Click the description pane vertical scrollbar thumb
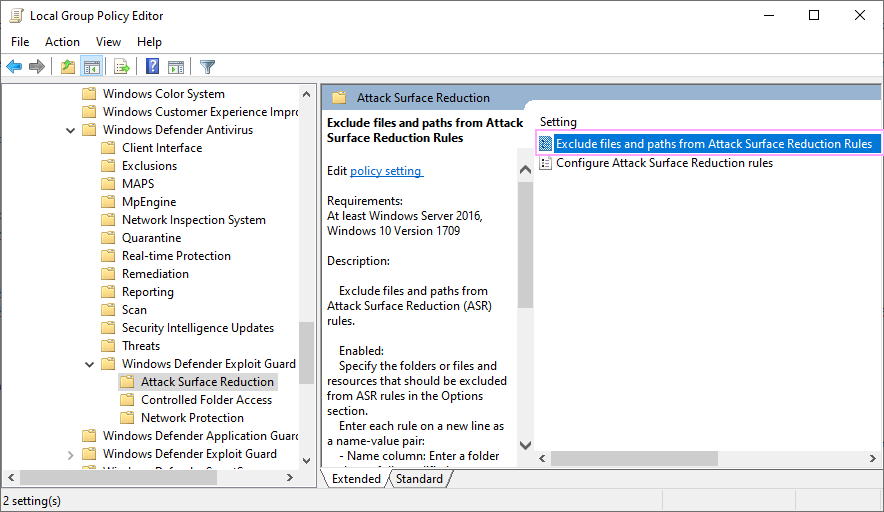 525,244
